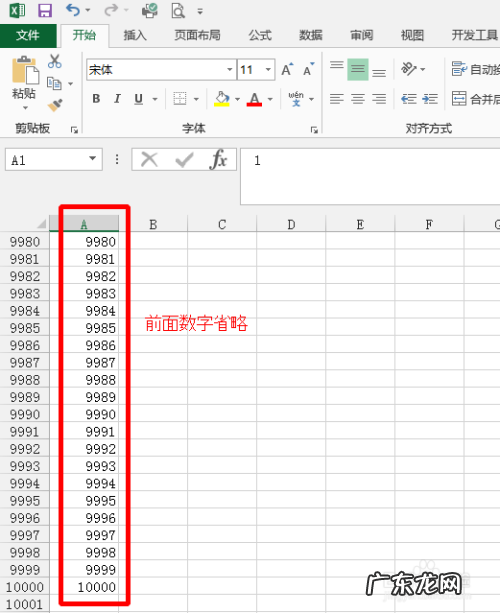Open the Borders dropdown arrow
This screenshot has height=613, width=500.
196,99
